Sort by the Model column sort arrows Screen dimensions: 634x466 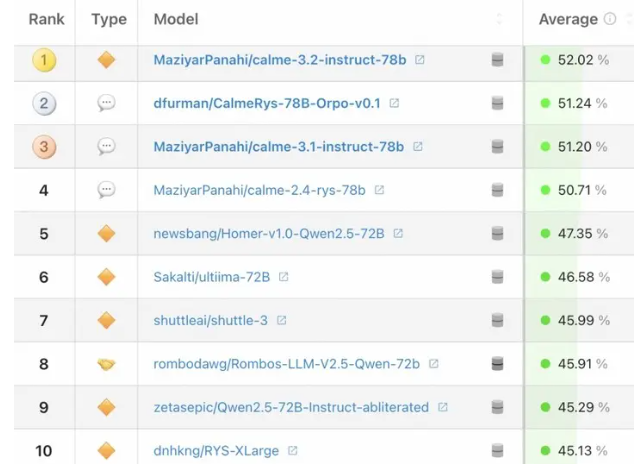pos(500,19)
